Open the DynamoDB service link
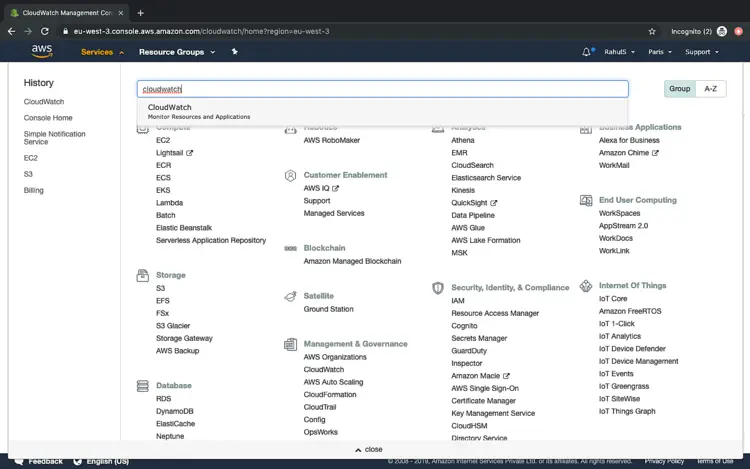 [x=175, y=412]
